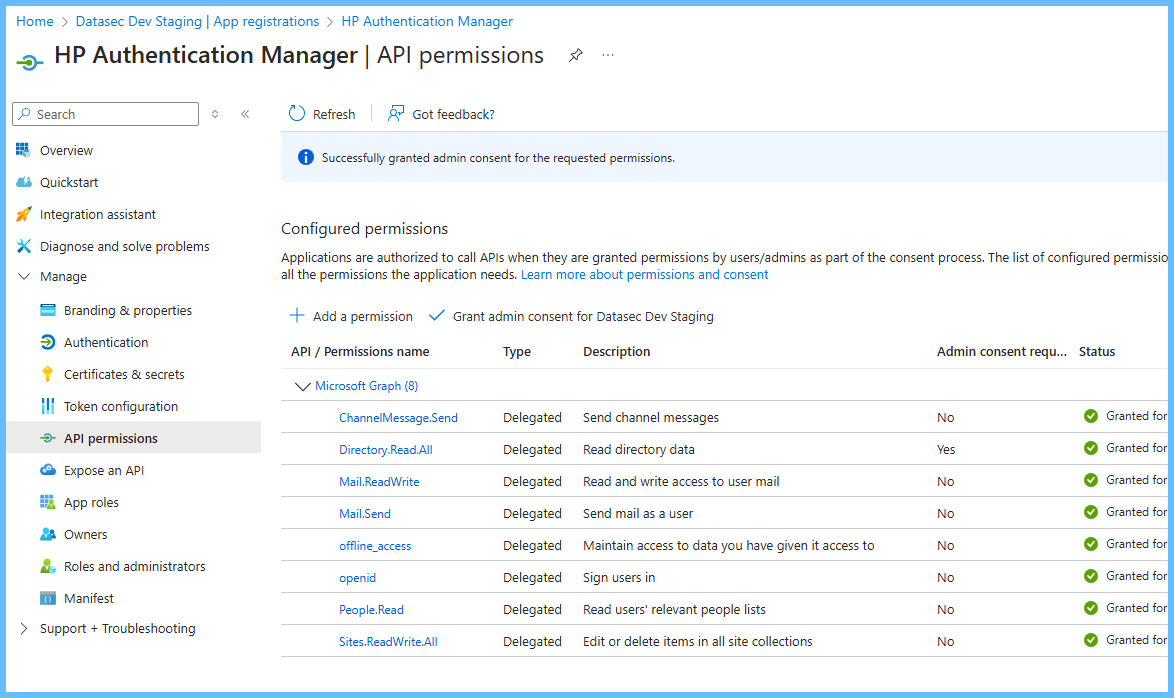Click the Diagnose and solve problems wrench icon

click(x=24, y=246)
